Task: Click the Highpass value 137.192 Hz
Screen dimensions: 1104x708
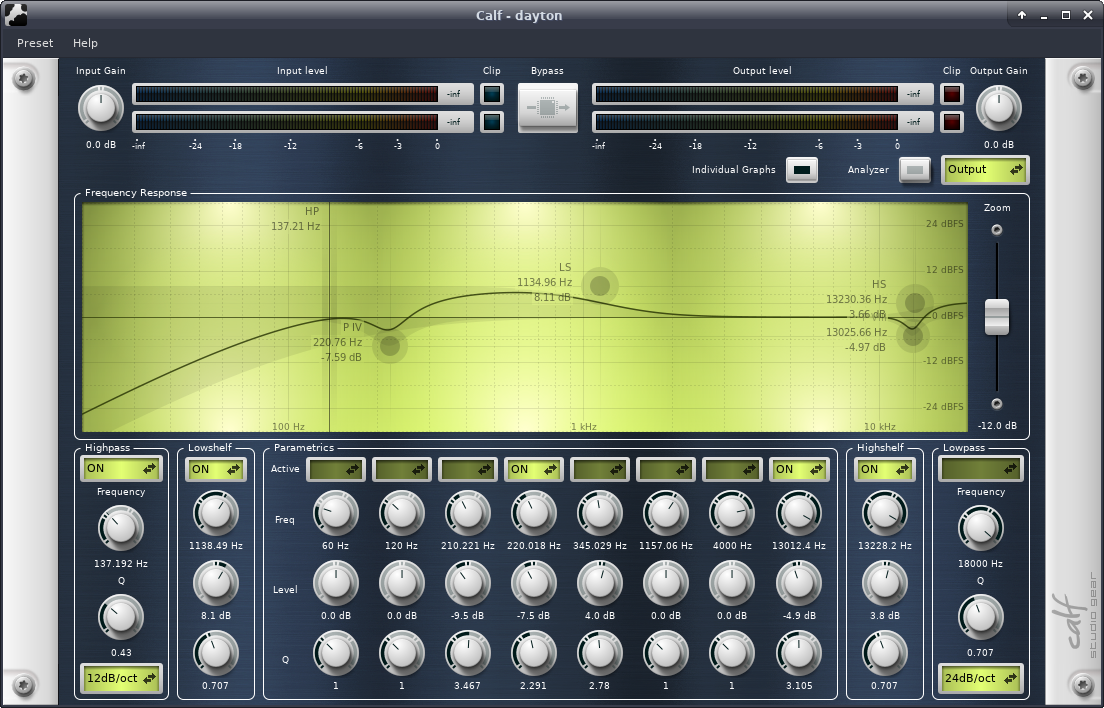Action: coord(121,564)
